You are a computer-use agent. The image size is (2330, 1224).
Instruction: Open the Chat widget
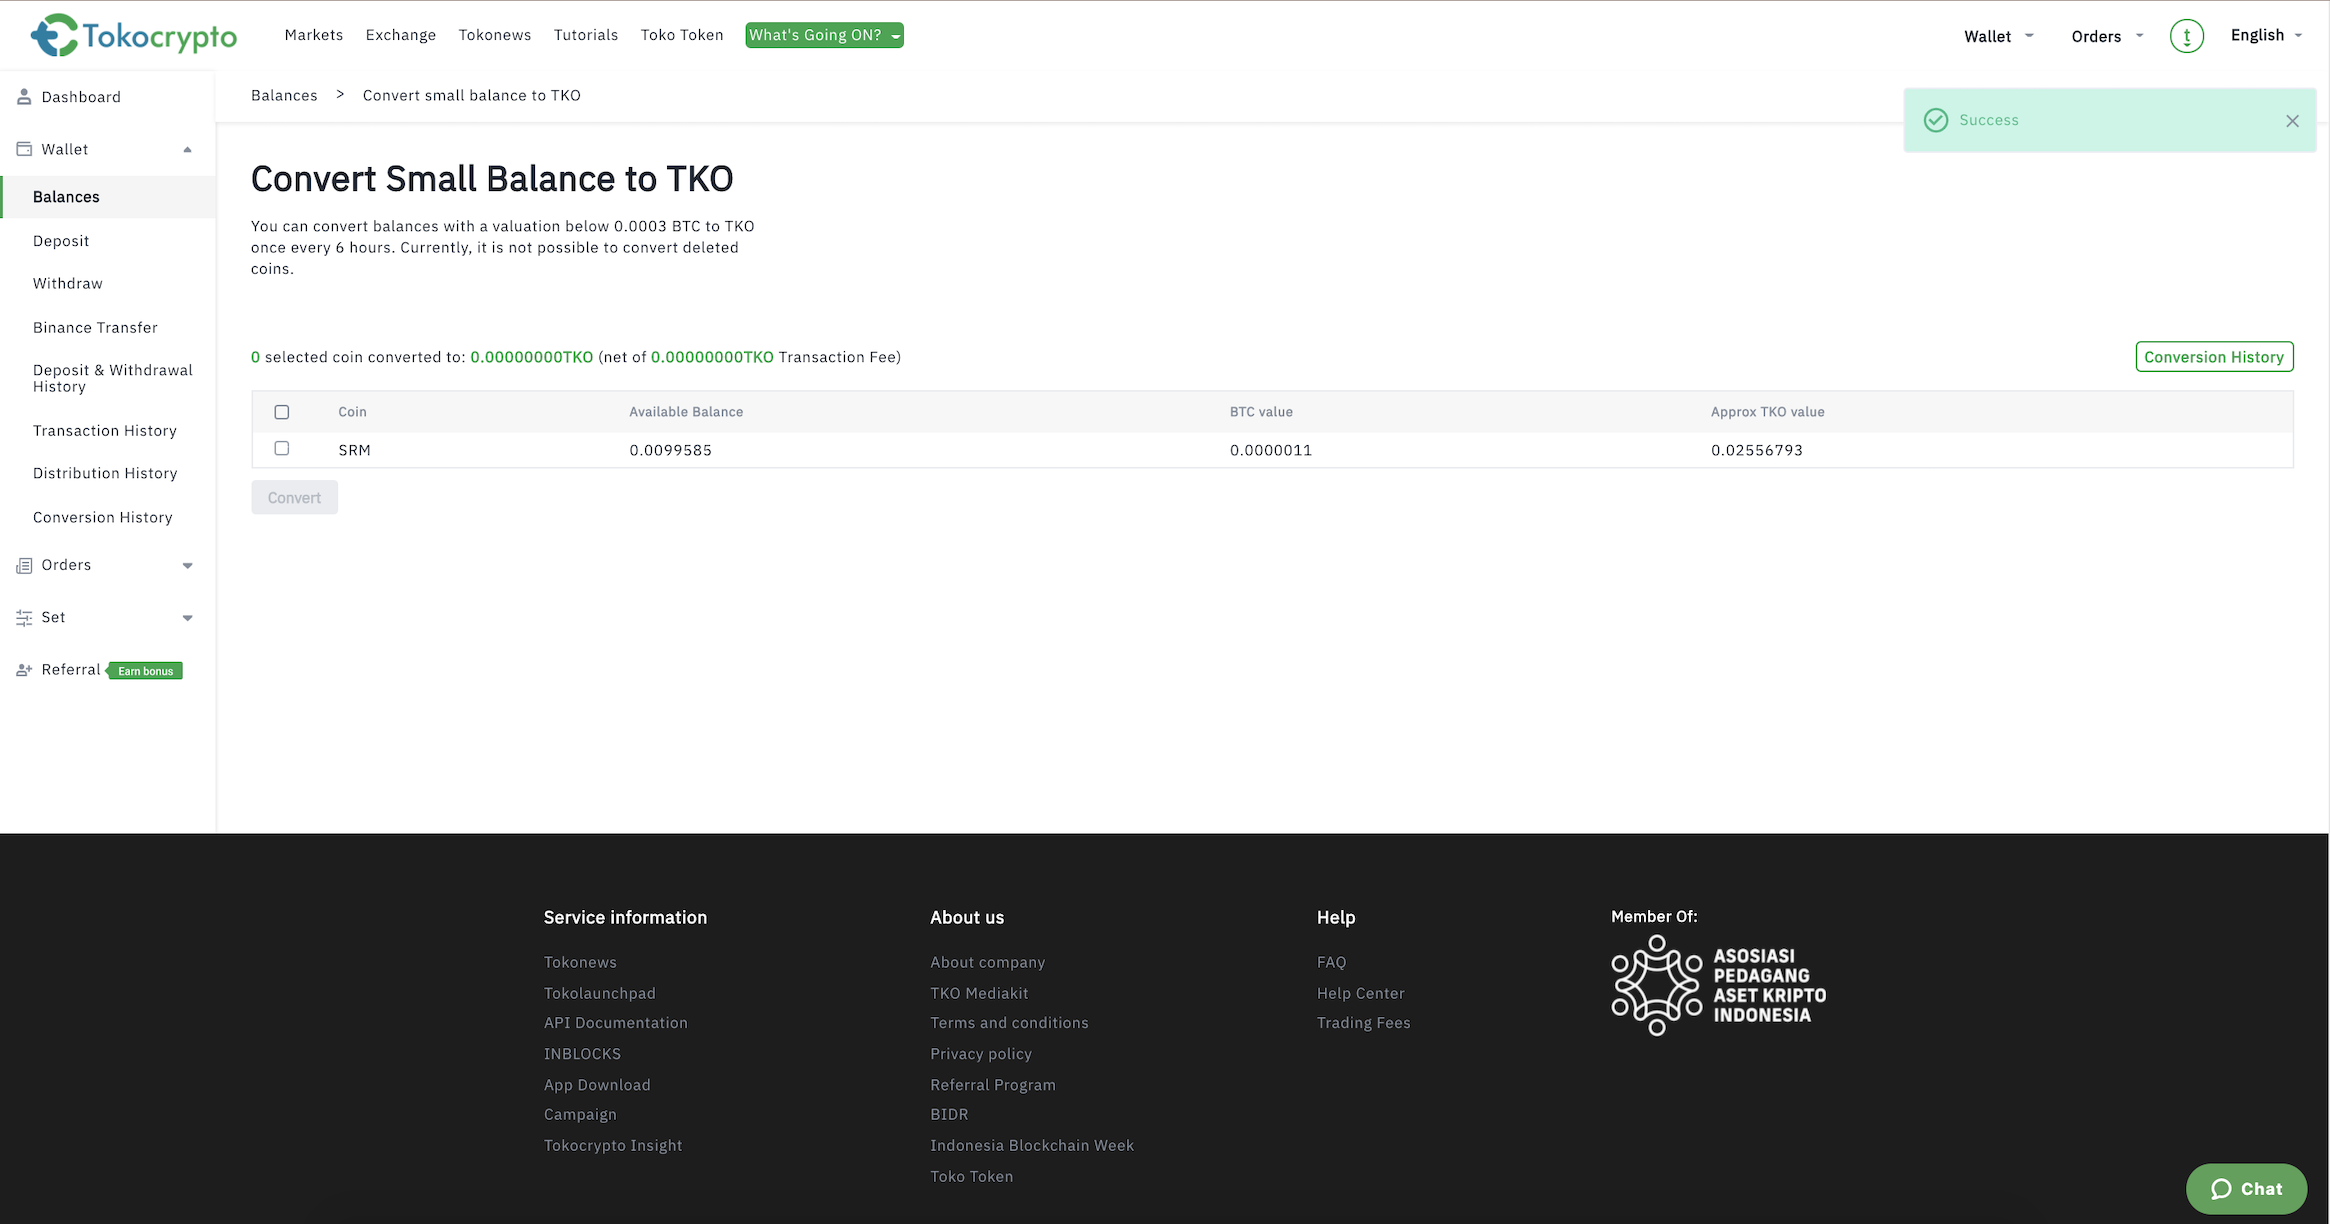[x=2246, y=1189]
